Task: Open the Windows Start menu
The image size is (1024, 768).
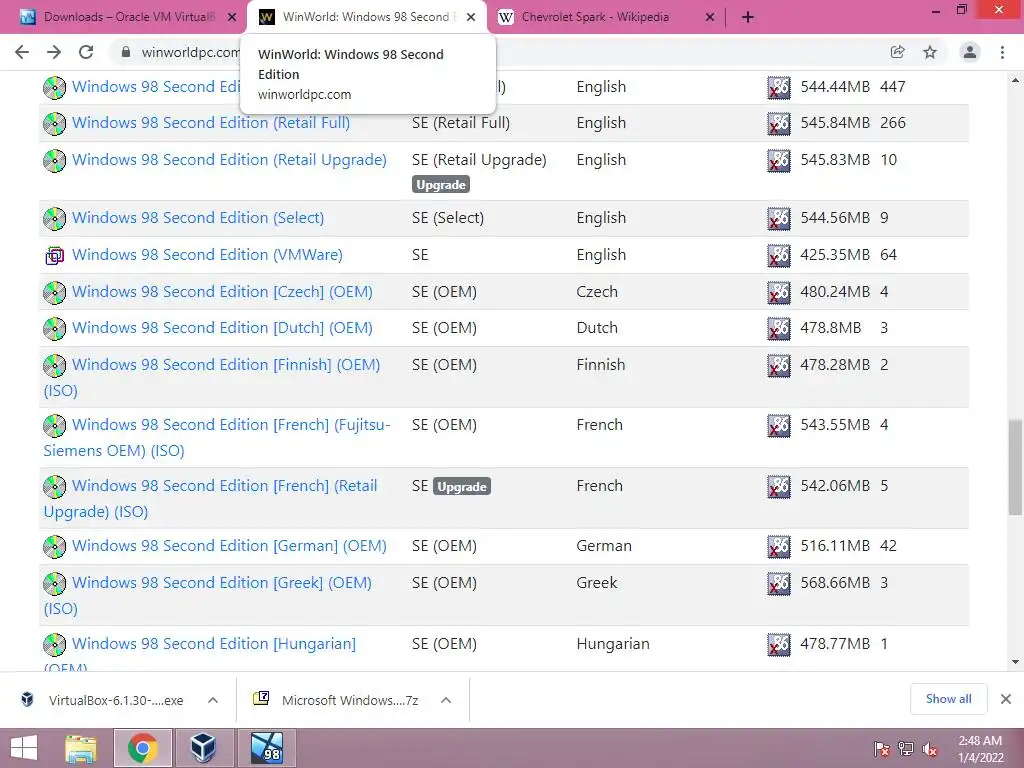Action: coord(24,748)
